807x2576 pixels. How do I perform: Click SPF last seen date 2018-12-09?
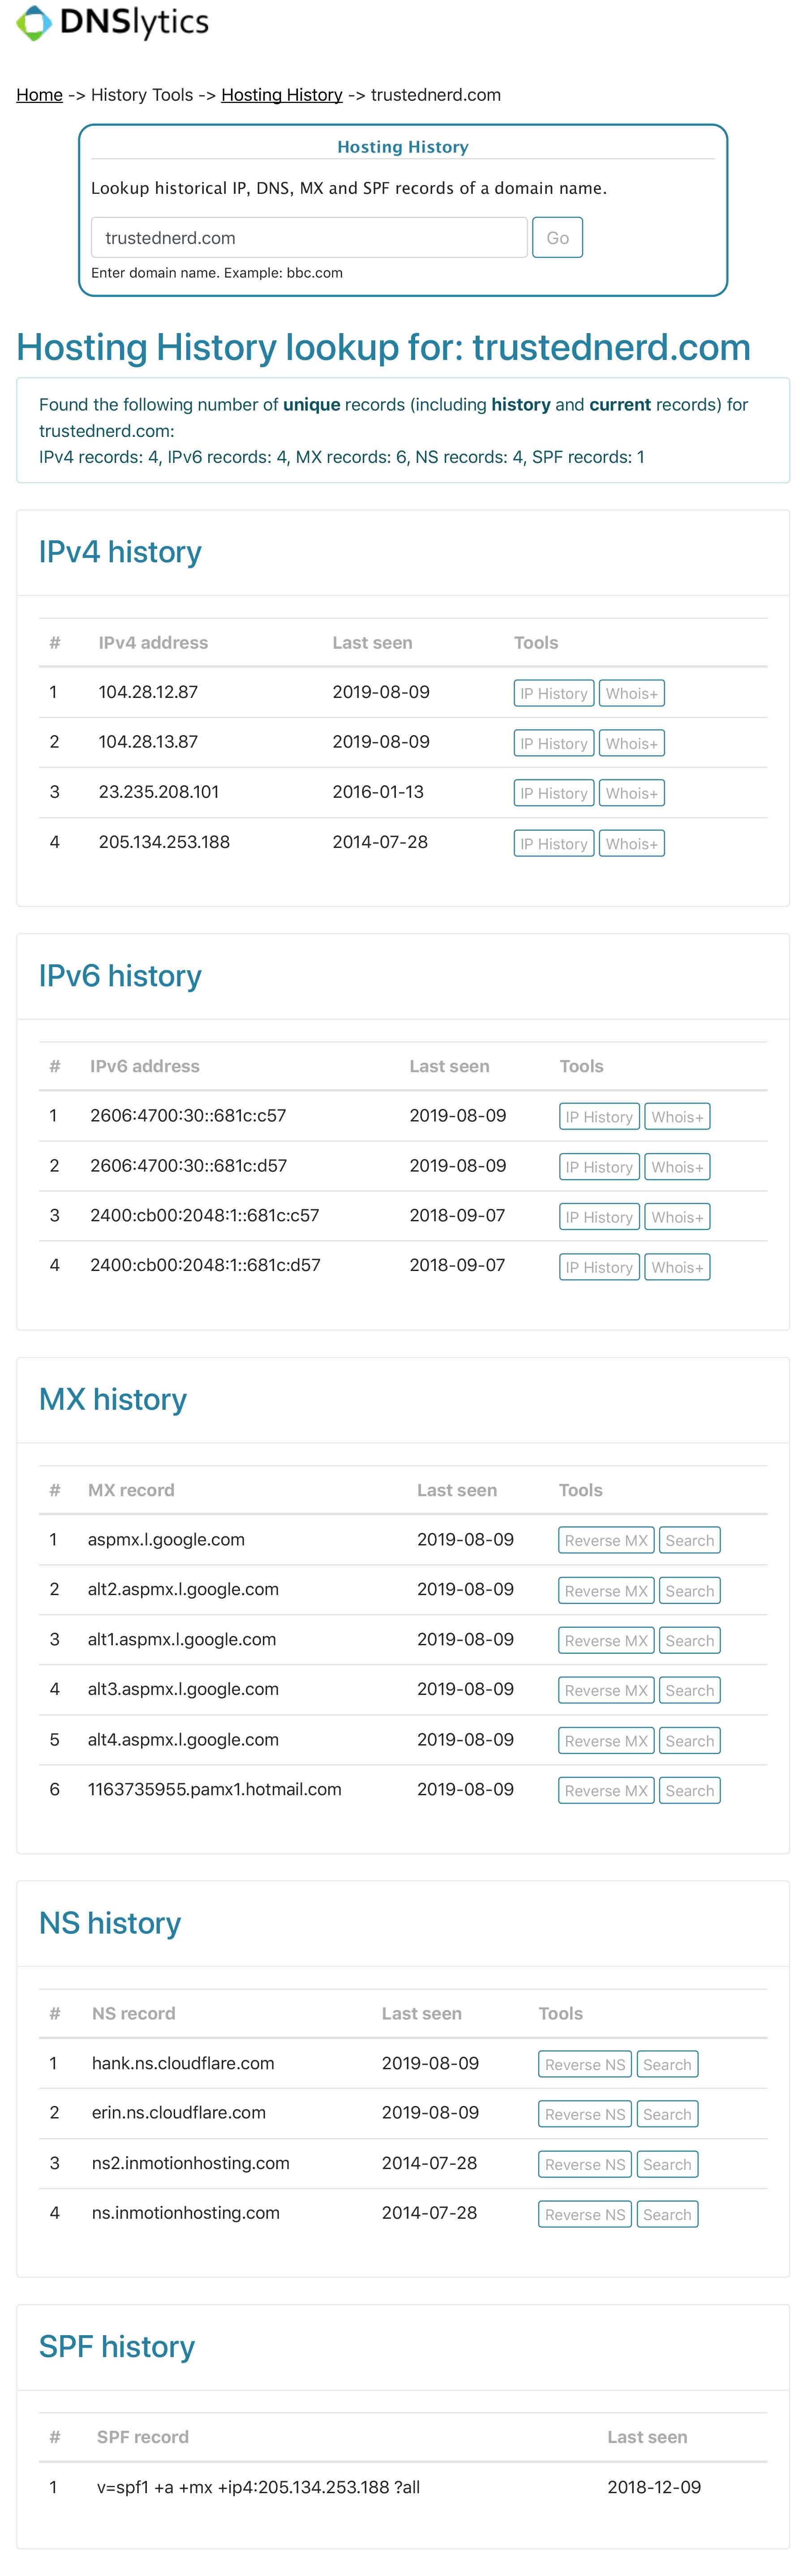(654, 2488)
